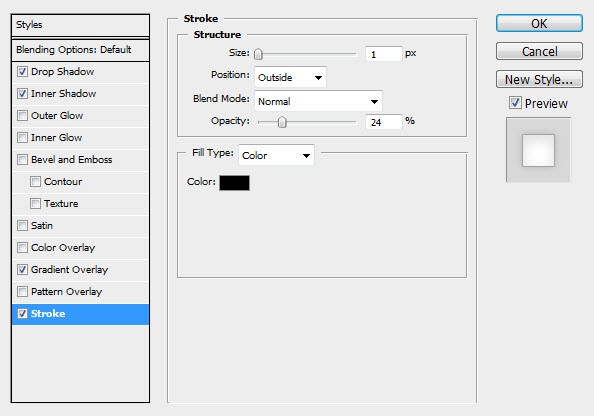594x416 pixels.
Task: Toggle the Preview checkbox
Action: (515, 103)
